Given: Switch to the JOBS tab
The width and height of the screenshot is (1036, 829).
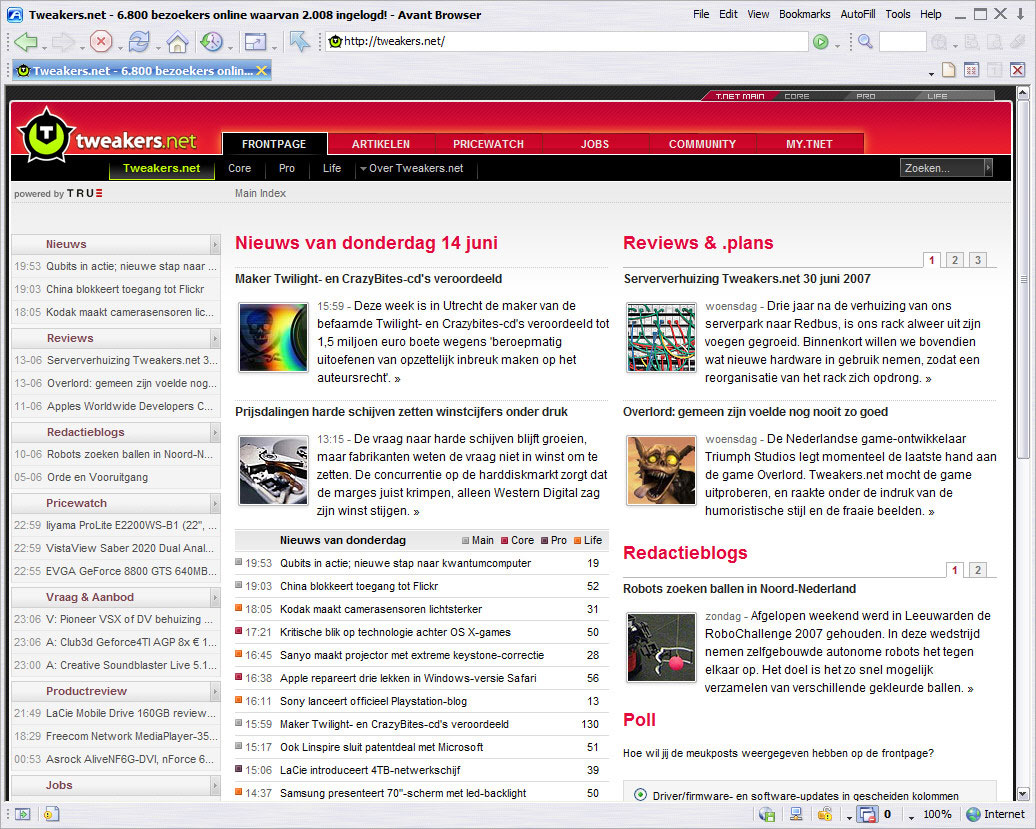Looking at the screenshot, I should point(595,144).
